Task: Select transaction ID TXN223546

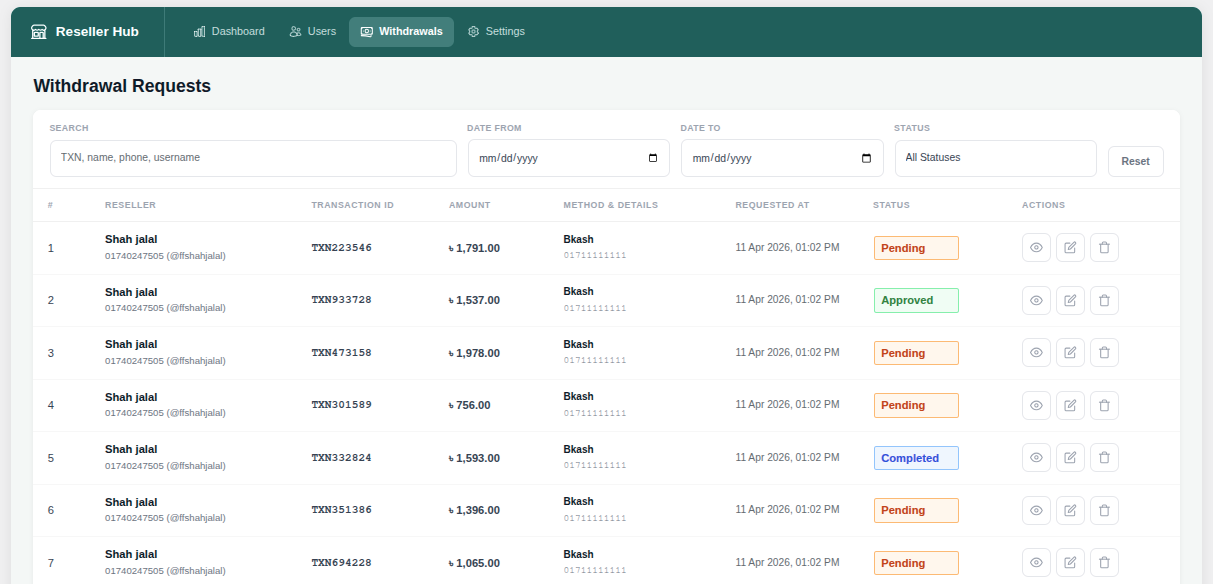Action: point(341,248)
